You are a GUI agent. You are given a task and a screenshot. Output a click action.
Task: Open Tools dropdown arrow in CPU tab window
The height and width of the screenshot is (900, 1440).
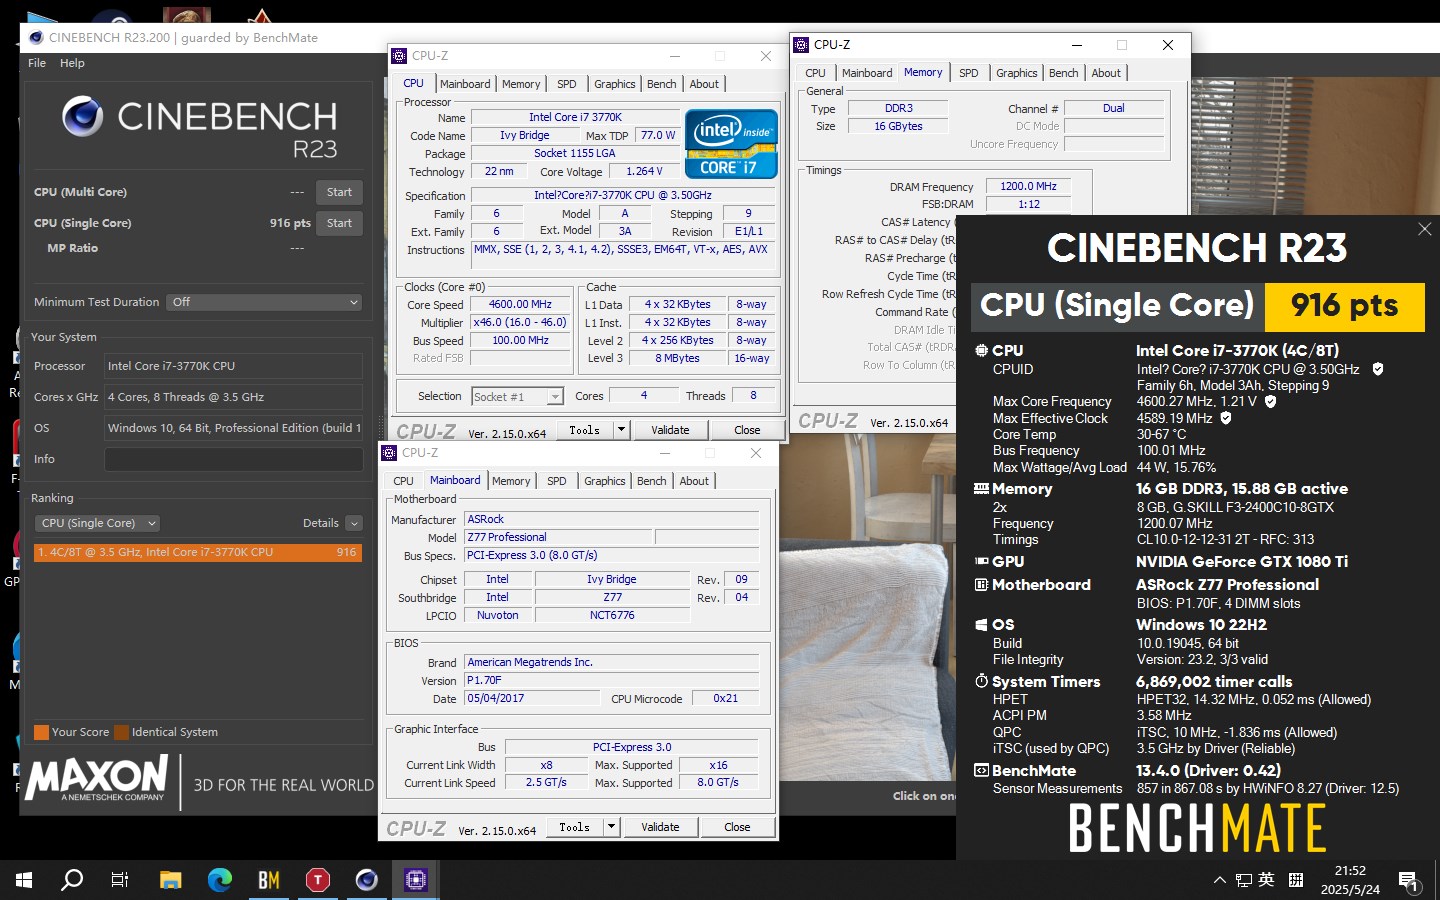[621, 430]
